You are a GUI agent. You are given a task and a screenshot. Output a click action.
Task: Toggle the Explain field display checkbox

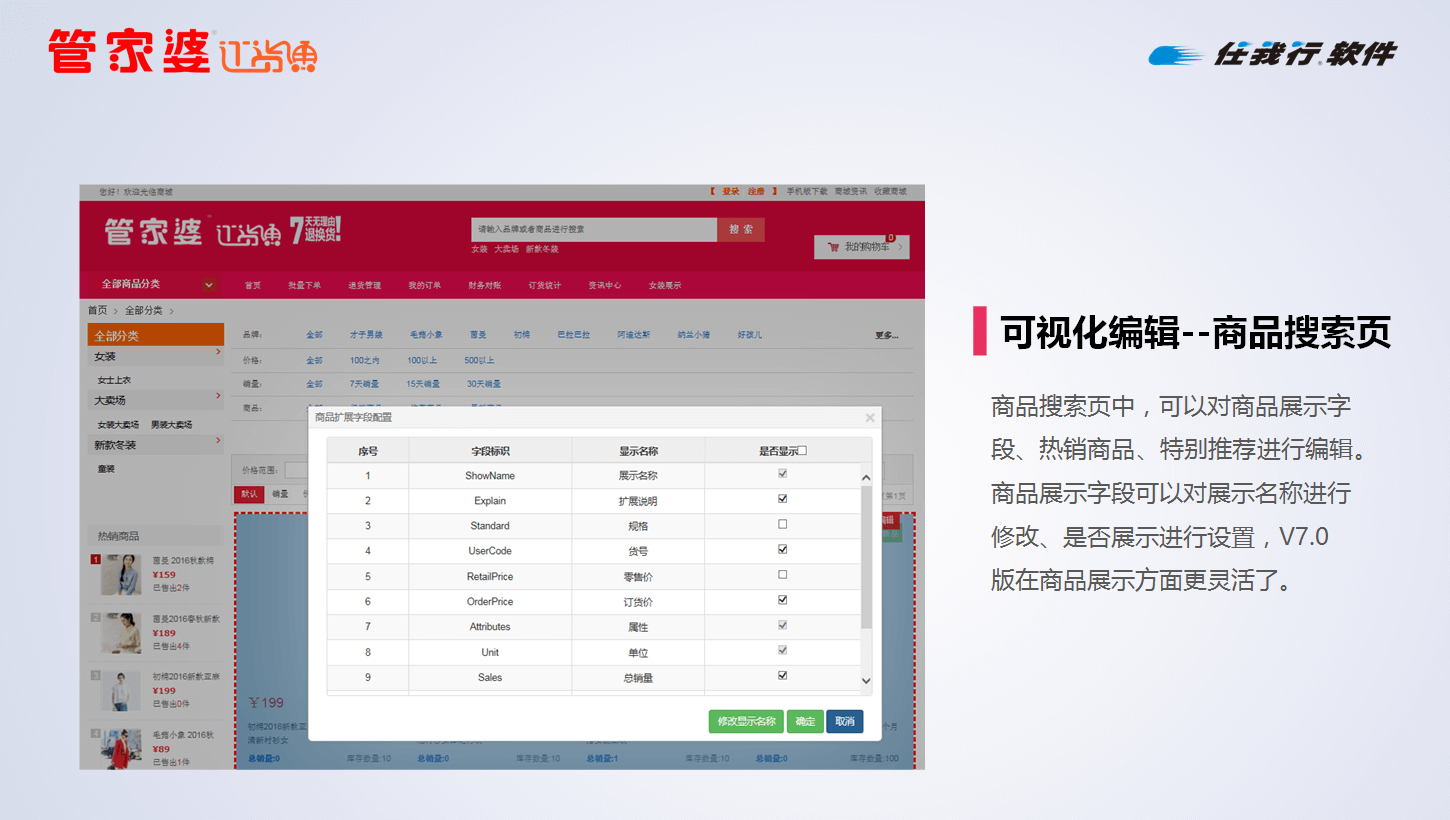(783, 499)
